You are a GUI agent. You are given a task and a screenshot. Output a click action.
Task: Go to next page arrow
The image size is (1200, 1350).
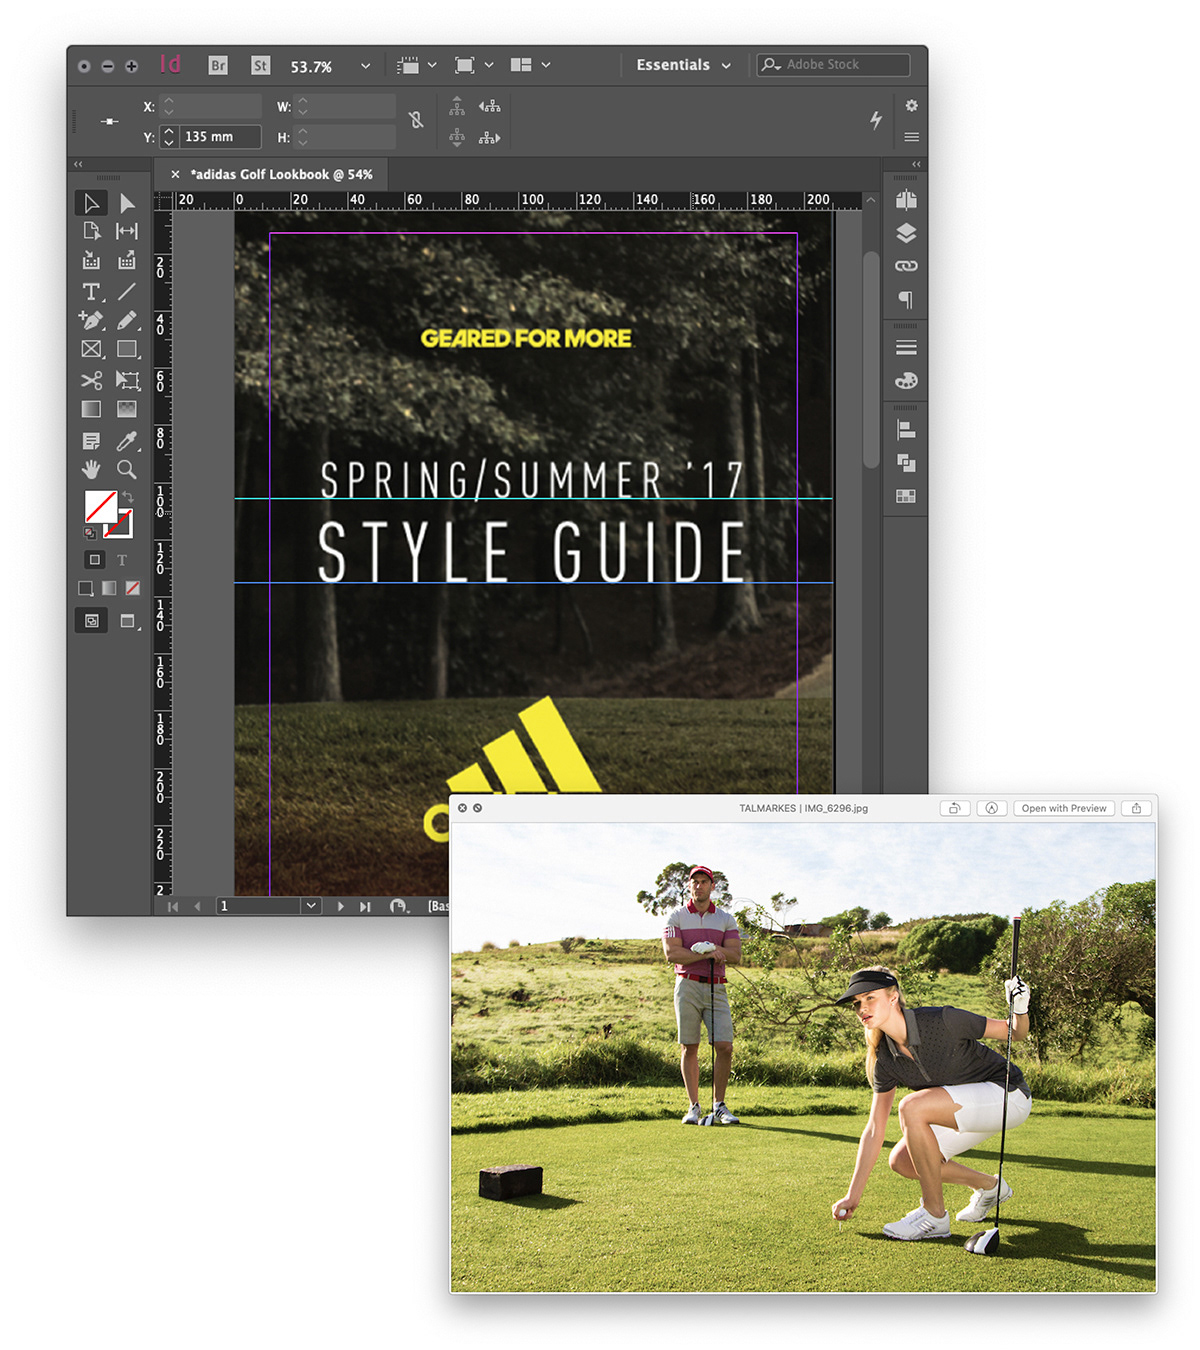pyautogui.click(x=340, y=906)
